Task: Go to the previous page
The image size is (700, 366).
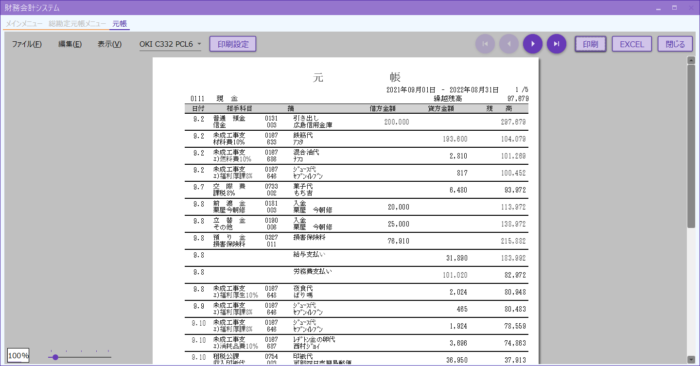Action: 508,44
